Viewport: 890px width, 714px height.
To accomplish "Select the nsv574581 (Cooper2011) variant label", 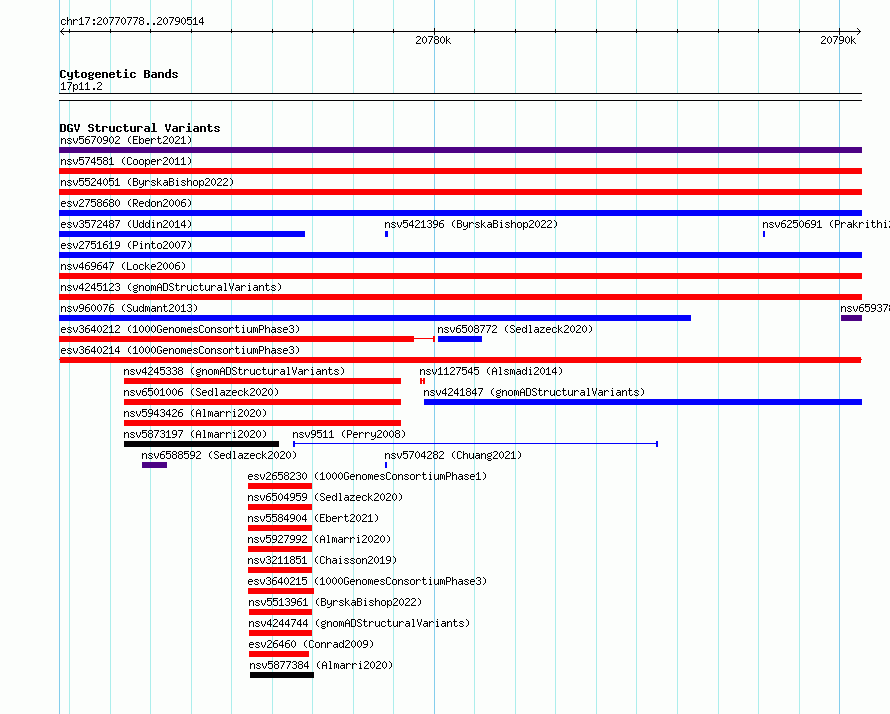I will click(x=126, y=161).
